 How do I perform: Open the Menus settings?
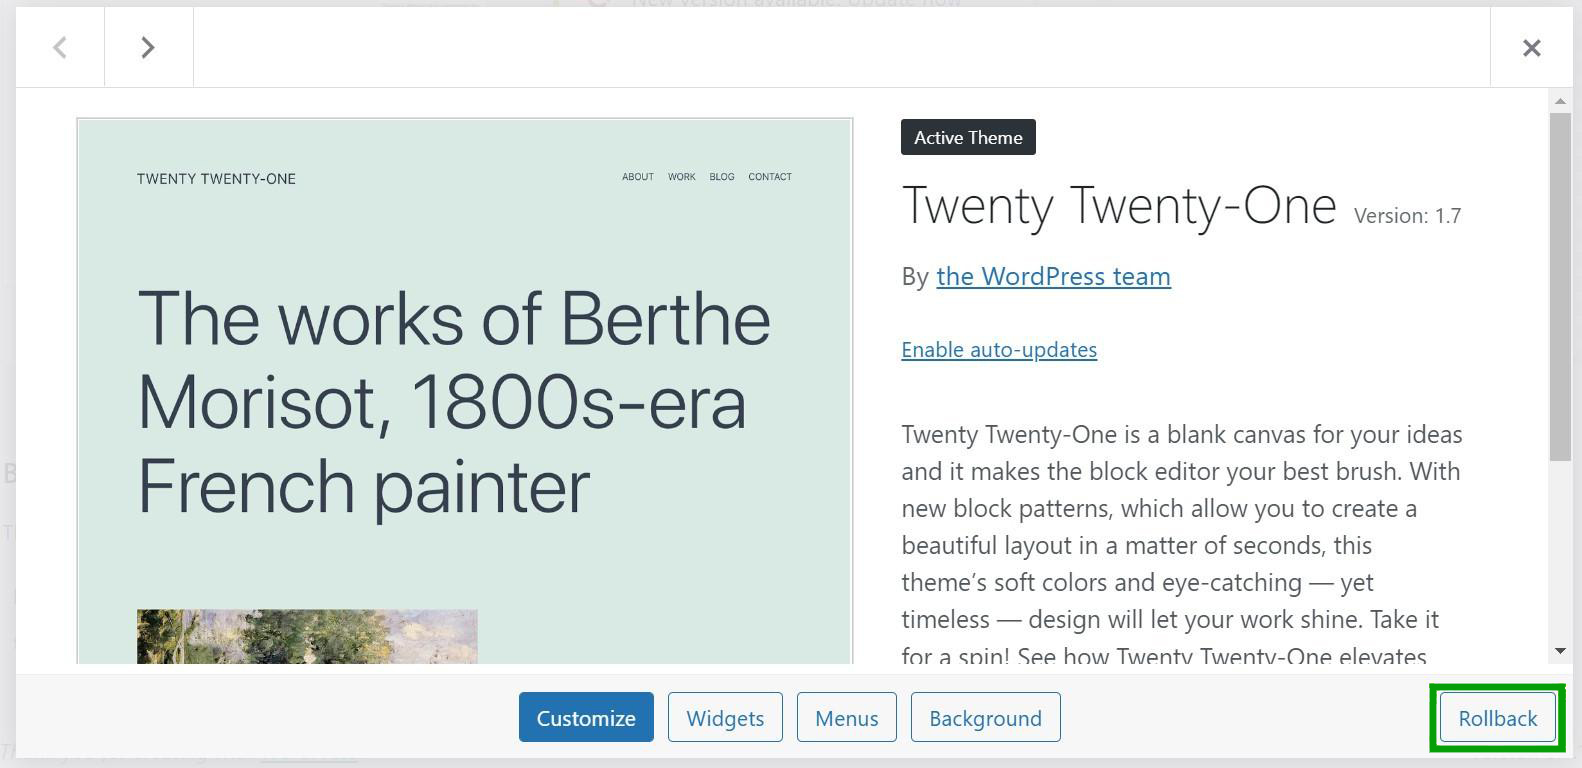coord(846,717)
